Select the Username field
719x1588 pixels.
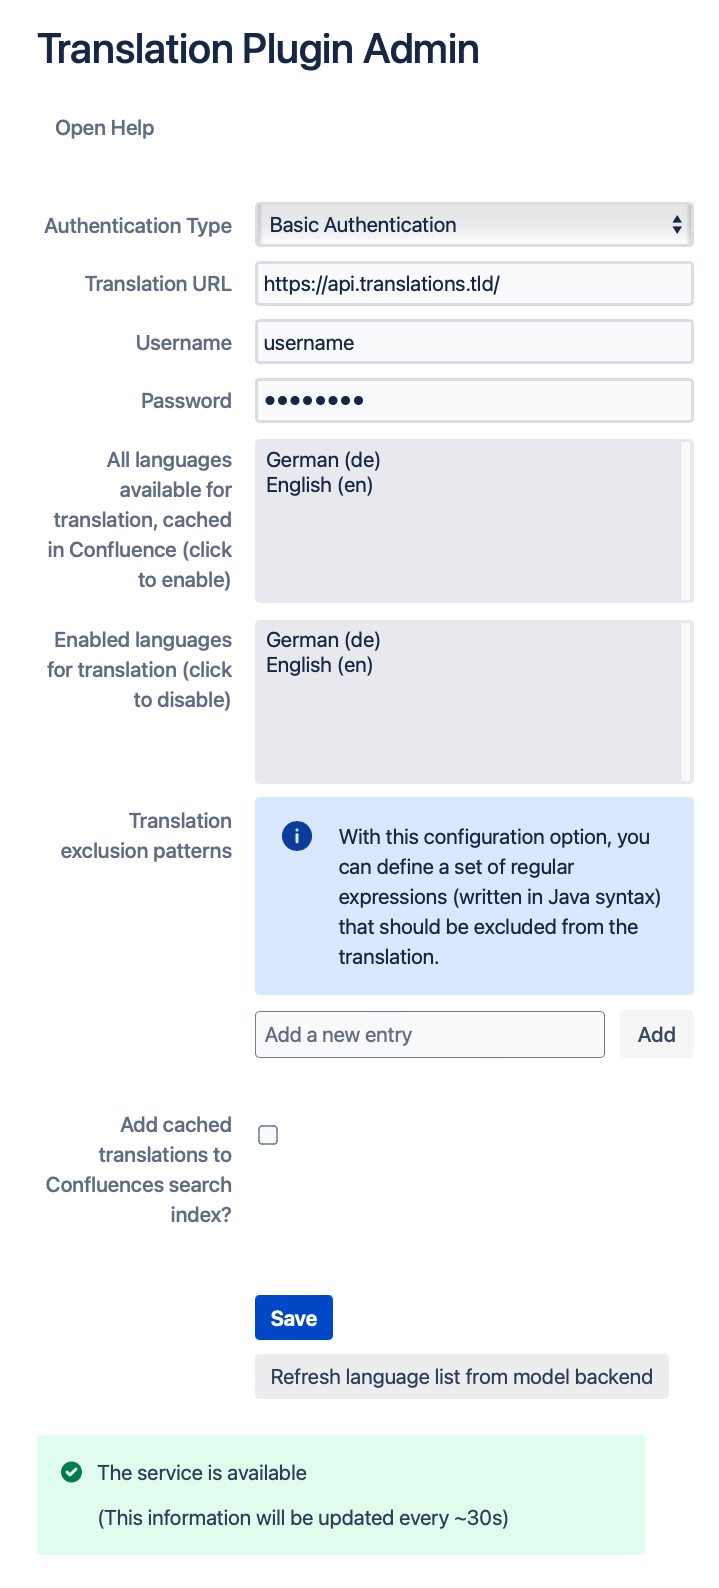pyautogui.click(x=473, y=341)
